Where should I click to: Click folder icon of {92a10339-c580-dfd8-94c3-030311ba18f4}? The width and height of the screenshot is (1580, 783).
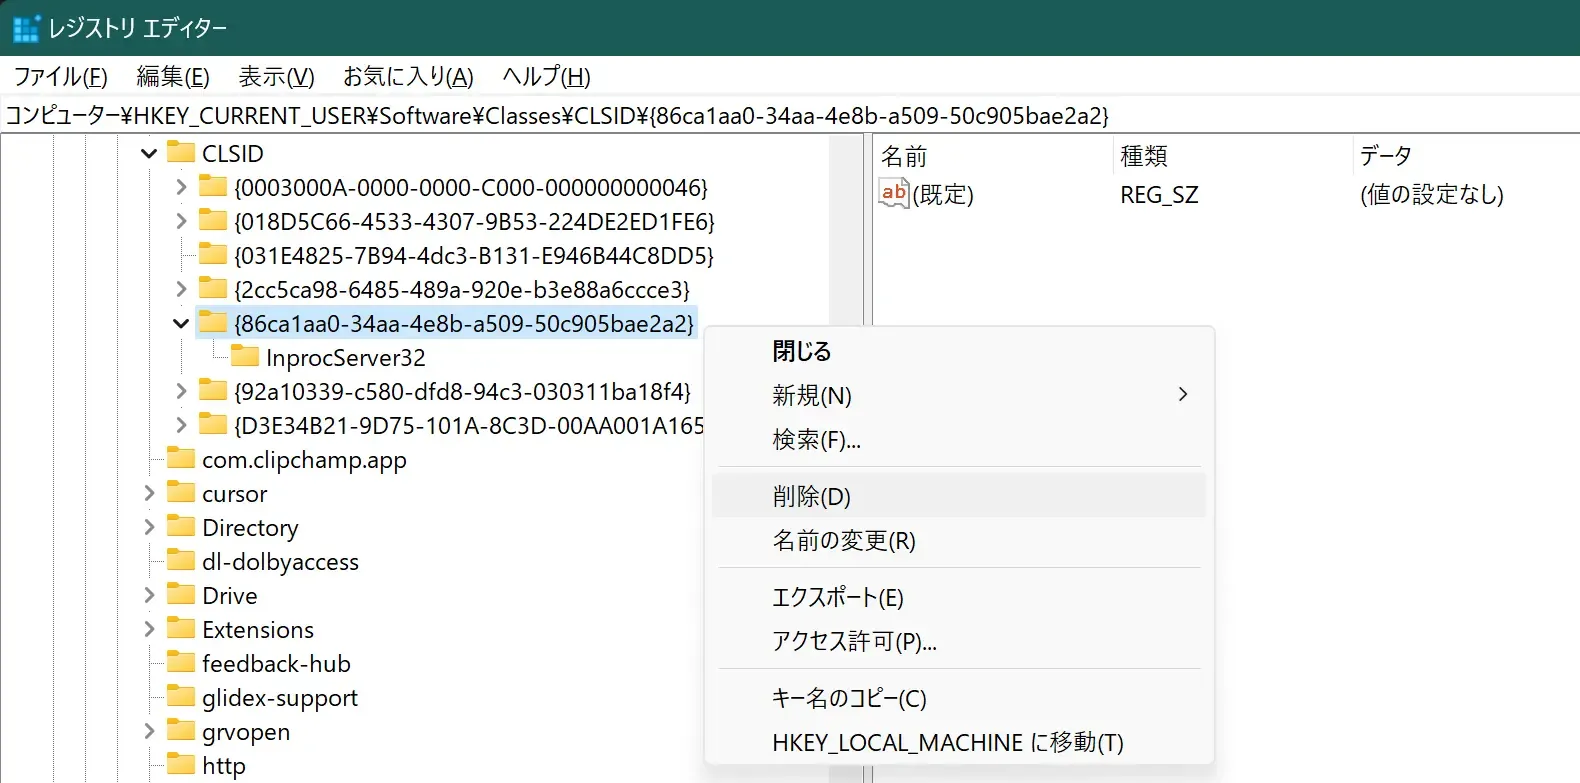[213, 390]
